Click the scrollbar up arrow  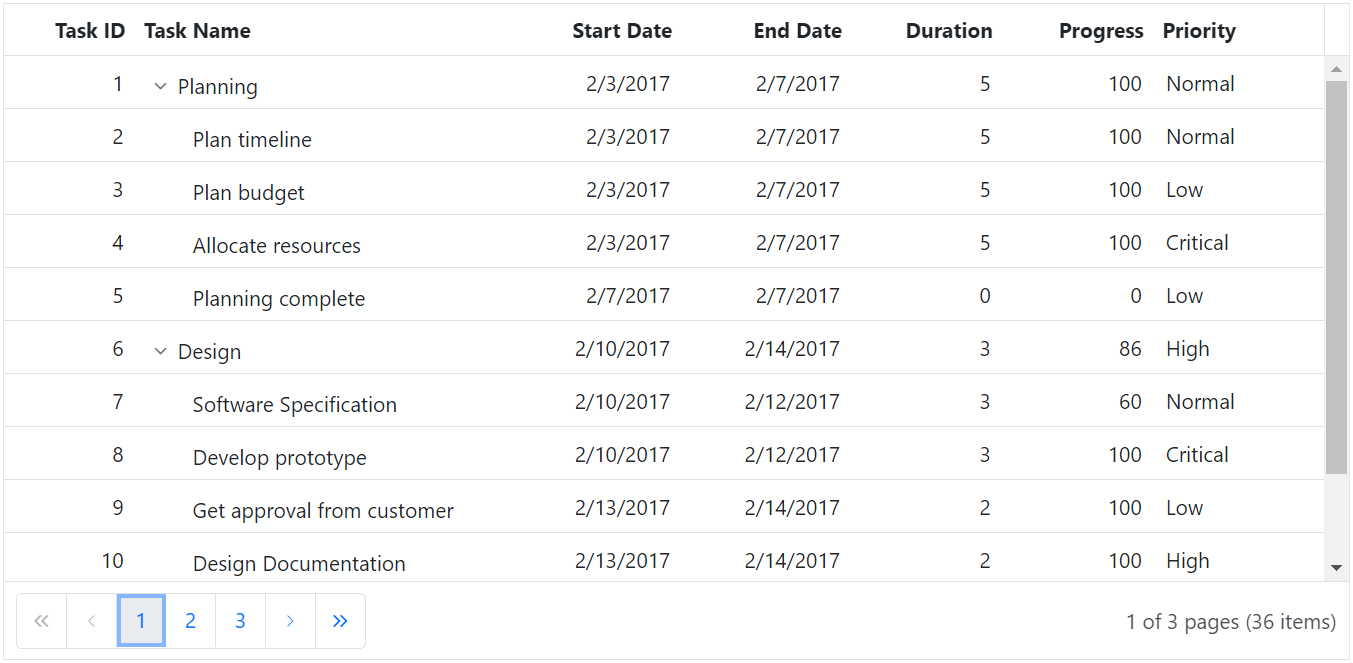pyautogui.click(x=1336, y=68)
